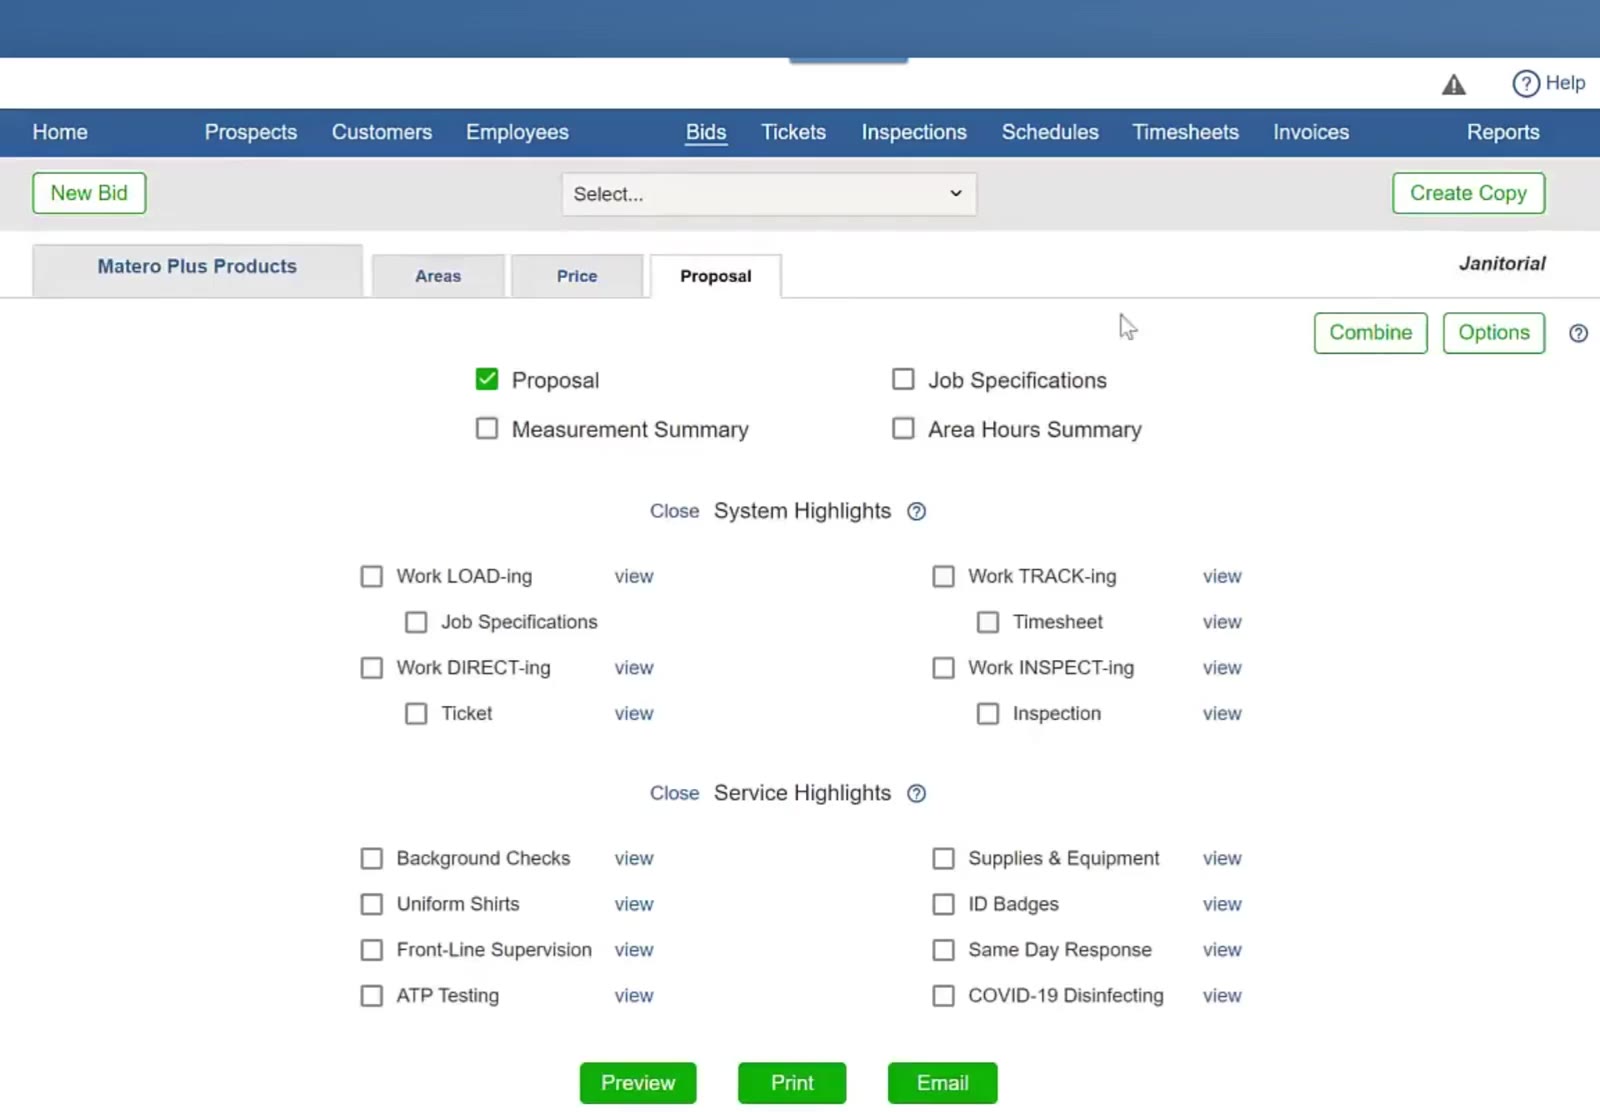Enable ATP Testing checkbox

point(372,995)
